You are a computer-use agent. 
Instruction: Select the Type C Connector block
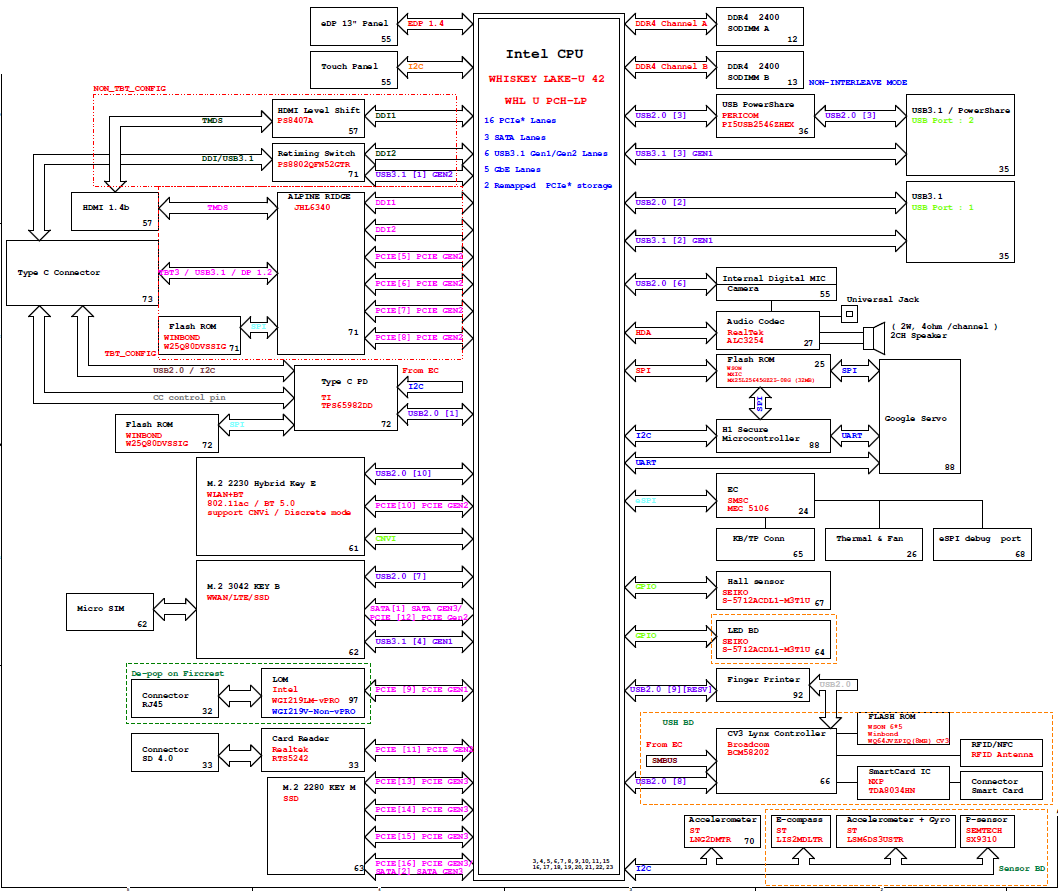click(82, 273)
